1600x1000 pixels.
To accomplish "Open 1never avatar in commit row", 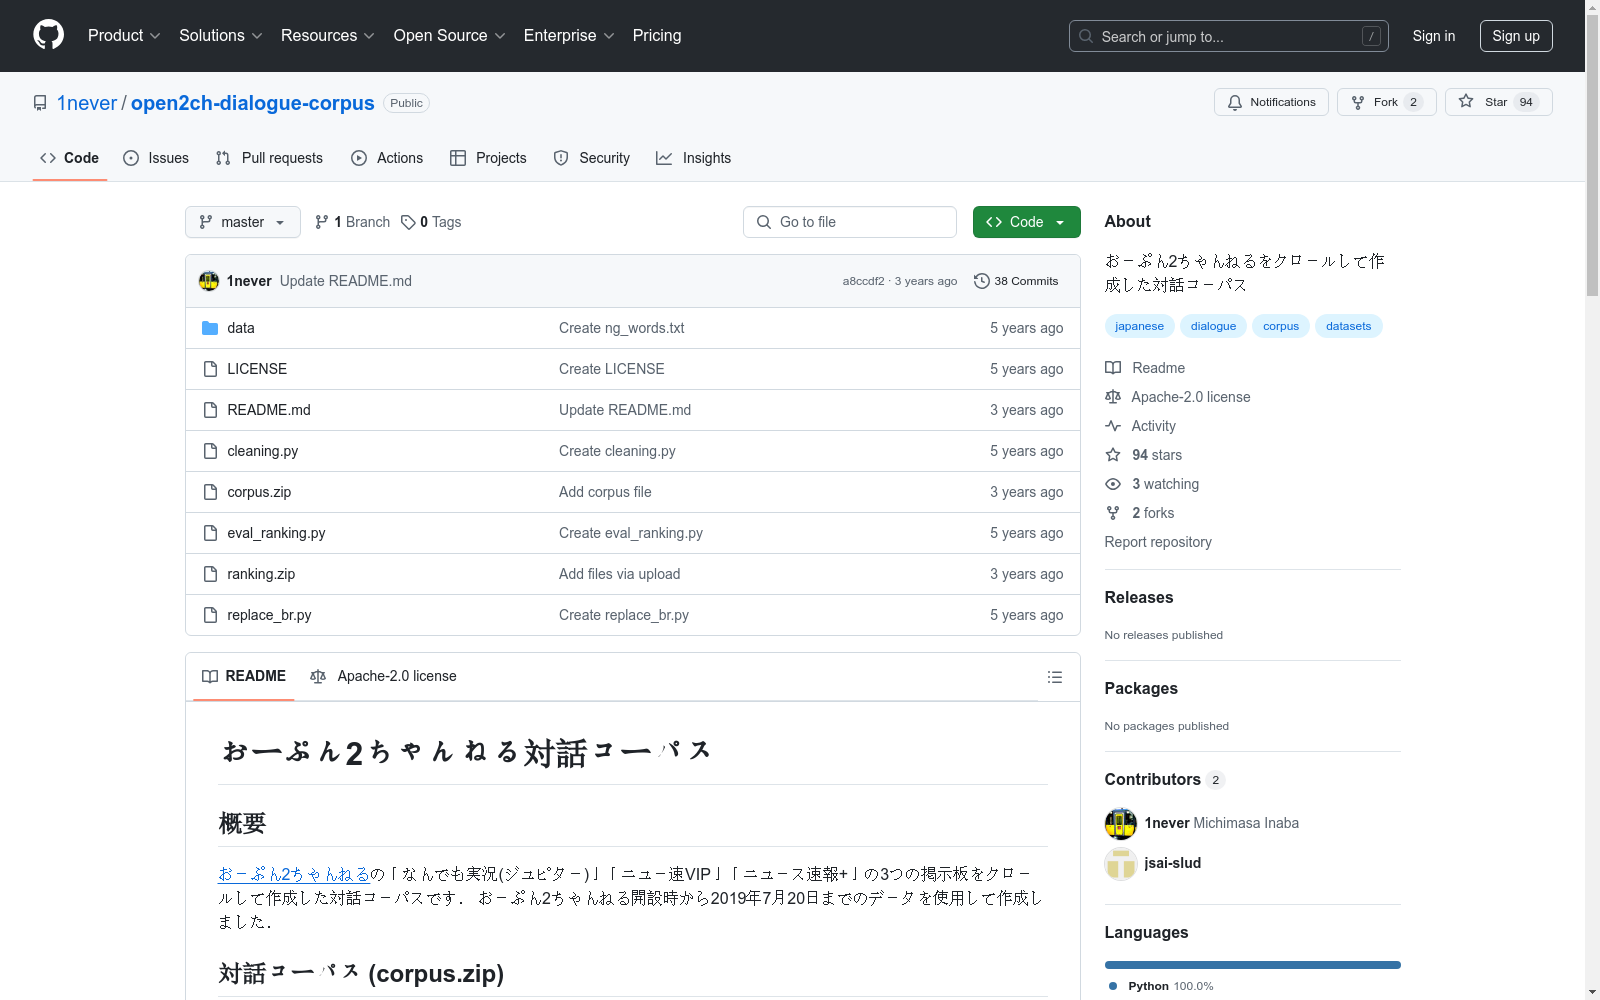I will [x=209, y=281].
